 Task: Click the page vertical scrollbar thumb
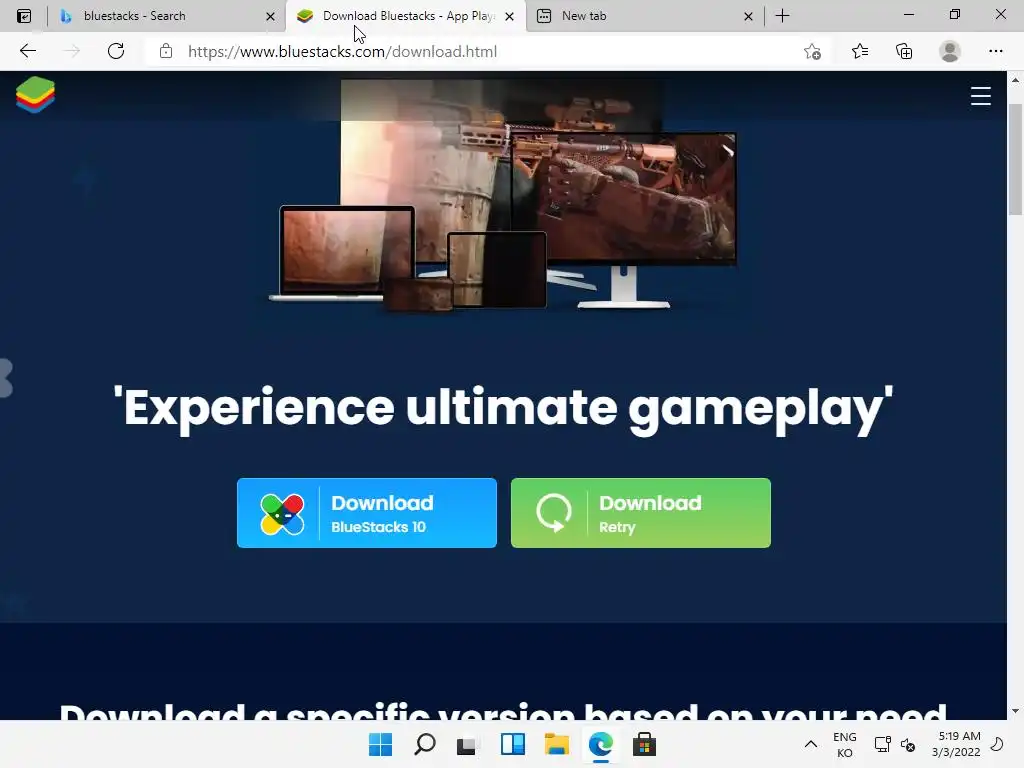pos(1015,159)
